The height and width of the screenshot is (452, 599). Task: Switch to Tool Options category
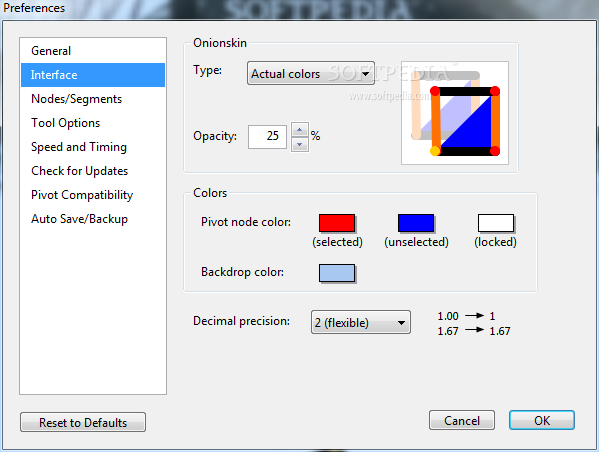coord(93,123)
